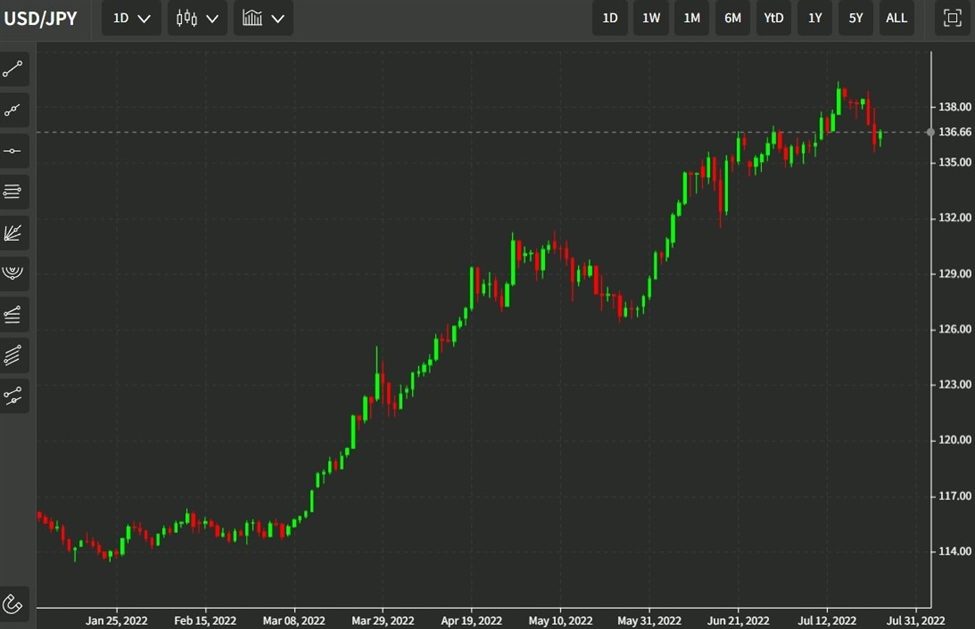Switch to the YtD range tab
The width and height of the screenshot is (975, 629).
(x=773, y=17)
